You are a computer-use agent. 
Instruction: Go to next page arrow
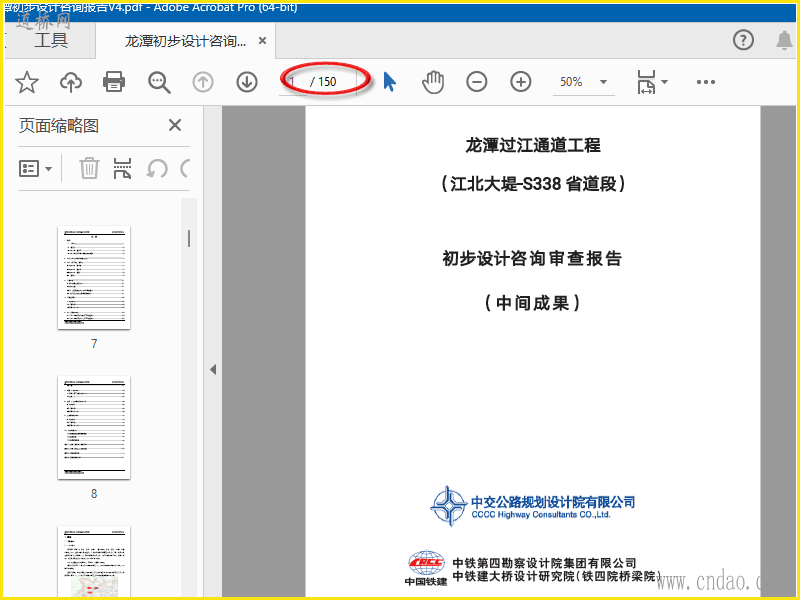click(x=247, y=82)
